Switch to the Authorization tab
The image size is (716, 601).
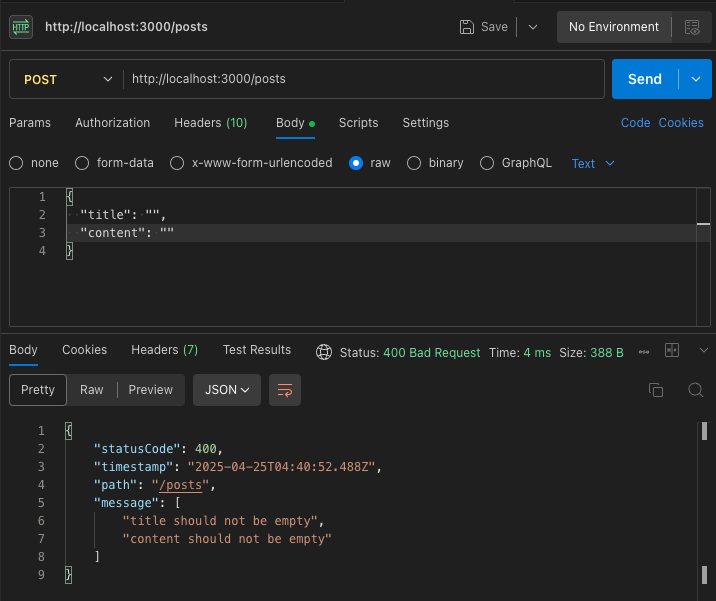[x=112, y=123]
